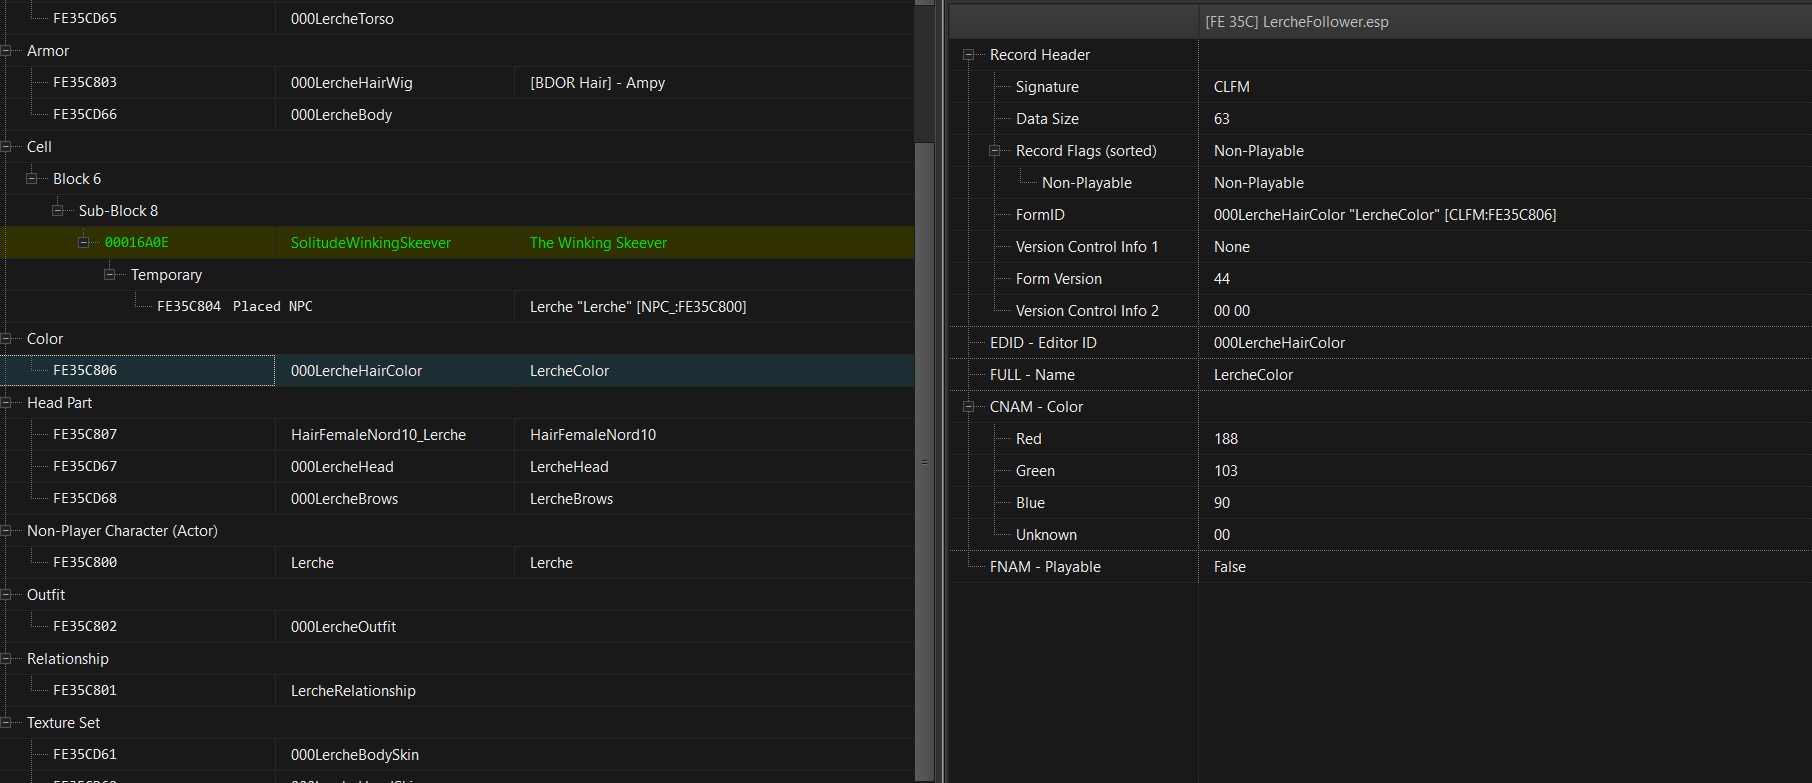
Task: Select the FE35C803 armor record
Action: coord(85,83)
